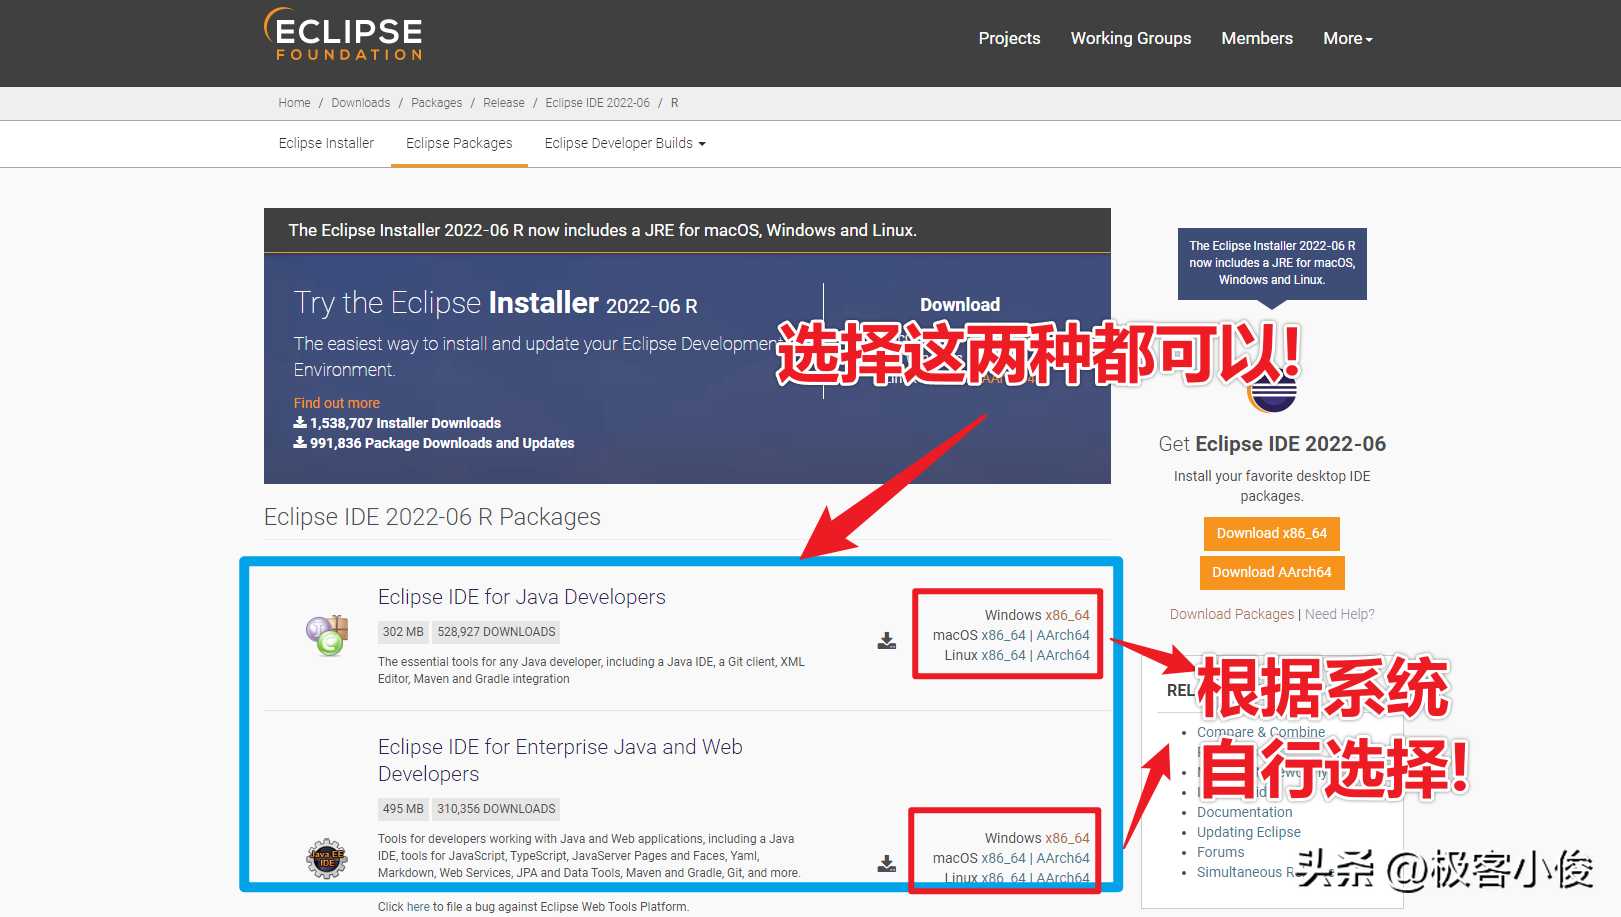Open the Download Packages link
The width and height of the screenshot is (1621, 917).
[1232, 614]
